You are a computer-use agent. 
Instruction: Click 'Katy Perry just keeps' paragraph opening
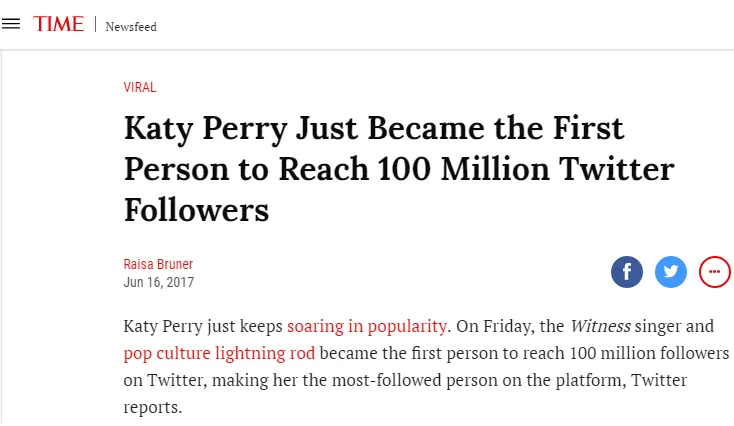pos(203,326)
